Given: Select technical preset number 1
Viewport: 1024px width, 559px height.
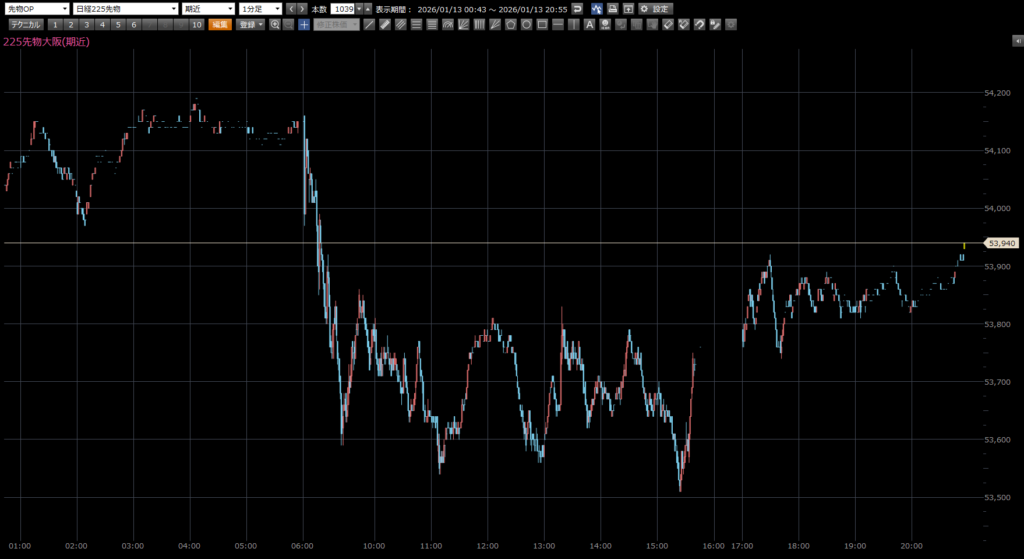Looking at the screenshot, I should point(56,24).
